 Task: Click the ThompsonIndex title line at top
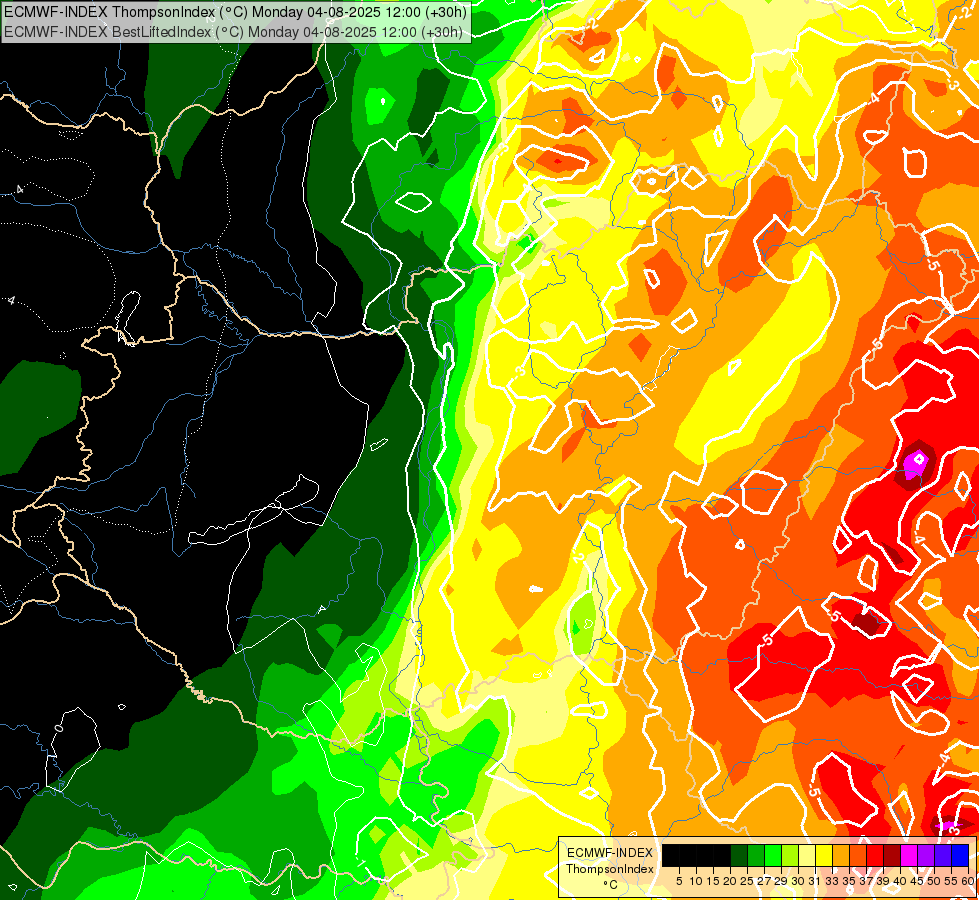click(x=235, y=11)
